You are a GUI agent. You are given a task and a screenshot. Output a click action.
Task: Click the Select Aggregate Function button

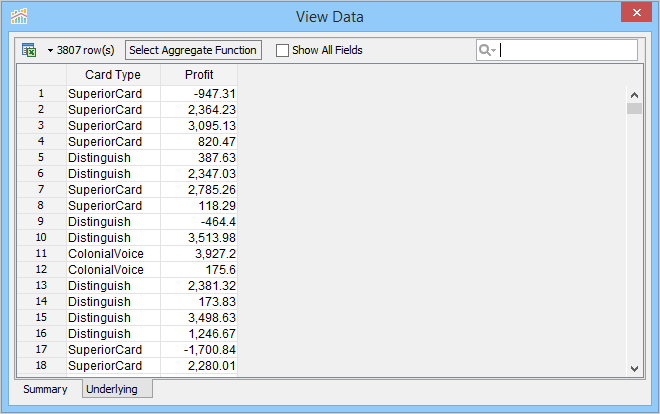[x=193, y=50]
